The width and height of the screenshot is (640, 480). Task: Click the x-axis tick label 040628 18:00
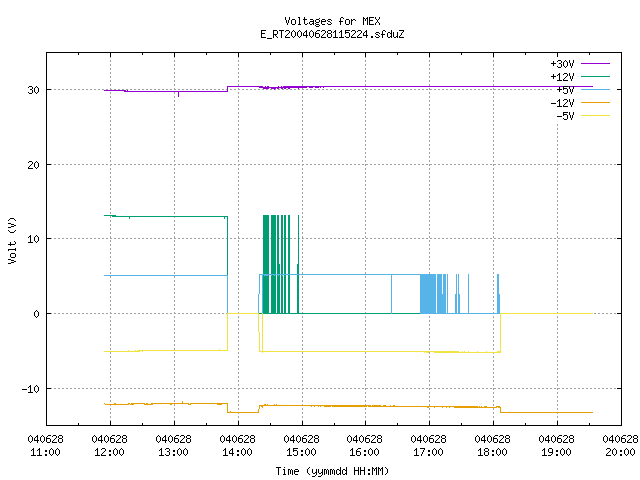point(493,446)
